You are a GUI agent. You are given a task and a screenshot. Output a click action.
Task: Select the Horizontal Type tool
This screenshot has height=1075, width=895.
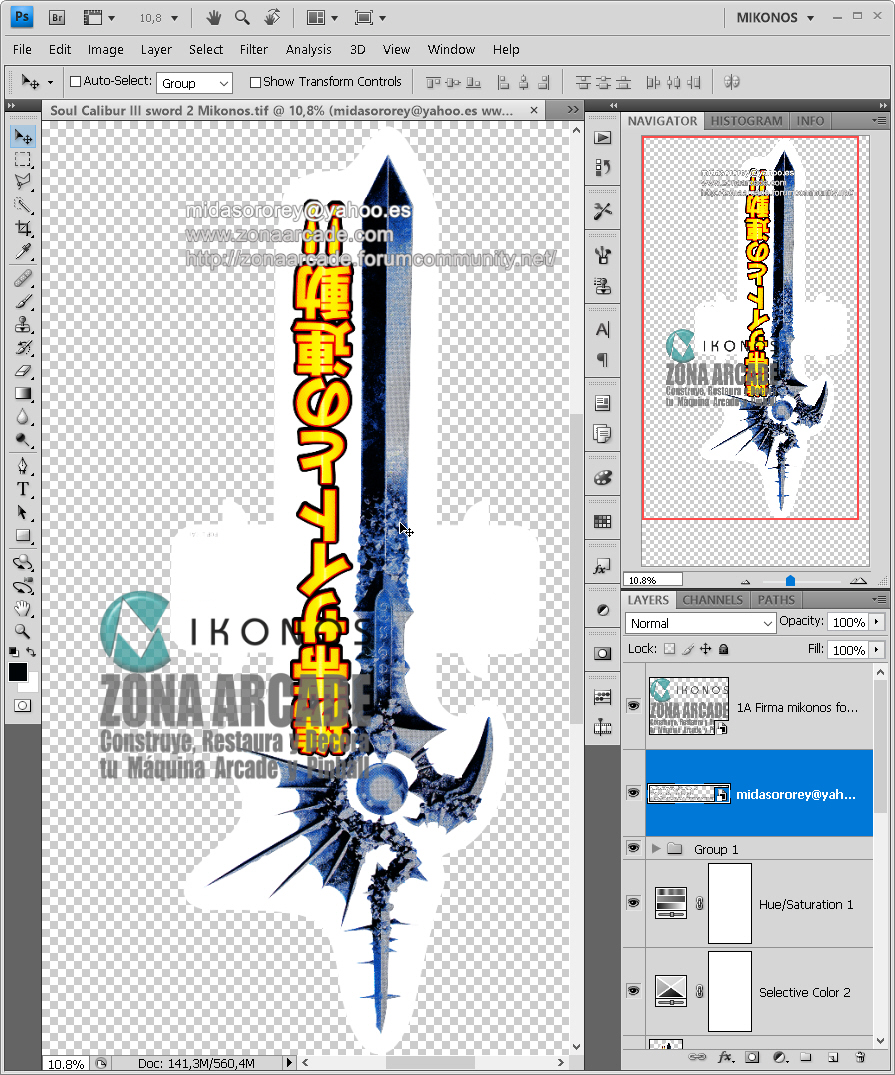(x=22, y=489)
